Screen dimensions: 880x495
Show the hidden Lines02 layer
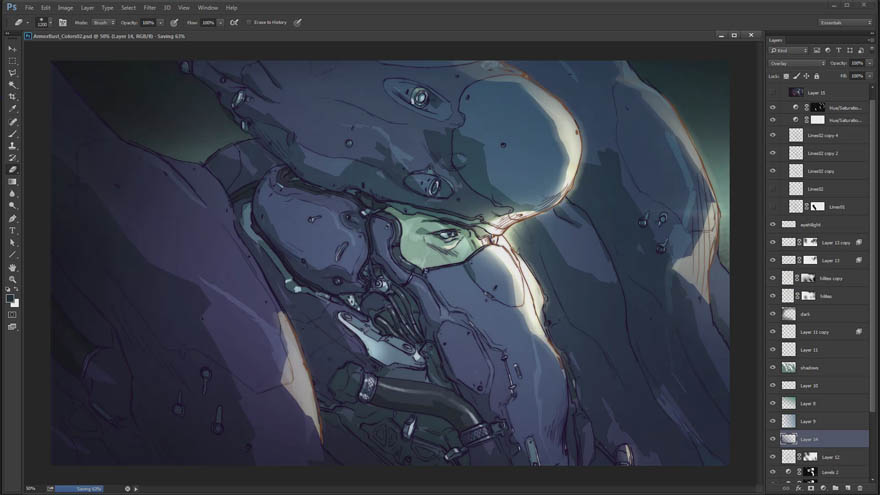(x=773, y=189)
